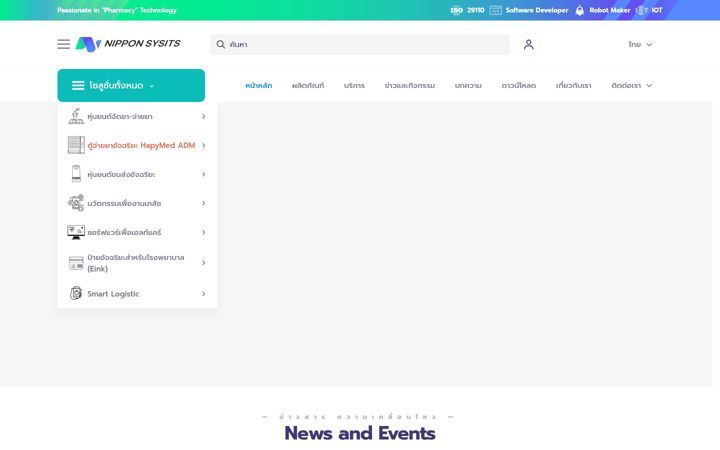Open the user account icon

[529, 44]
